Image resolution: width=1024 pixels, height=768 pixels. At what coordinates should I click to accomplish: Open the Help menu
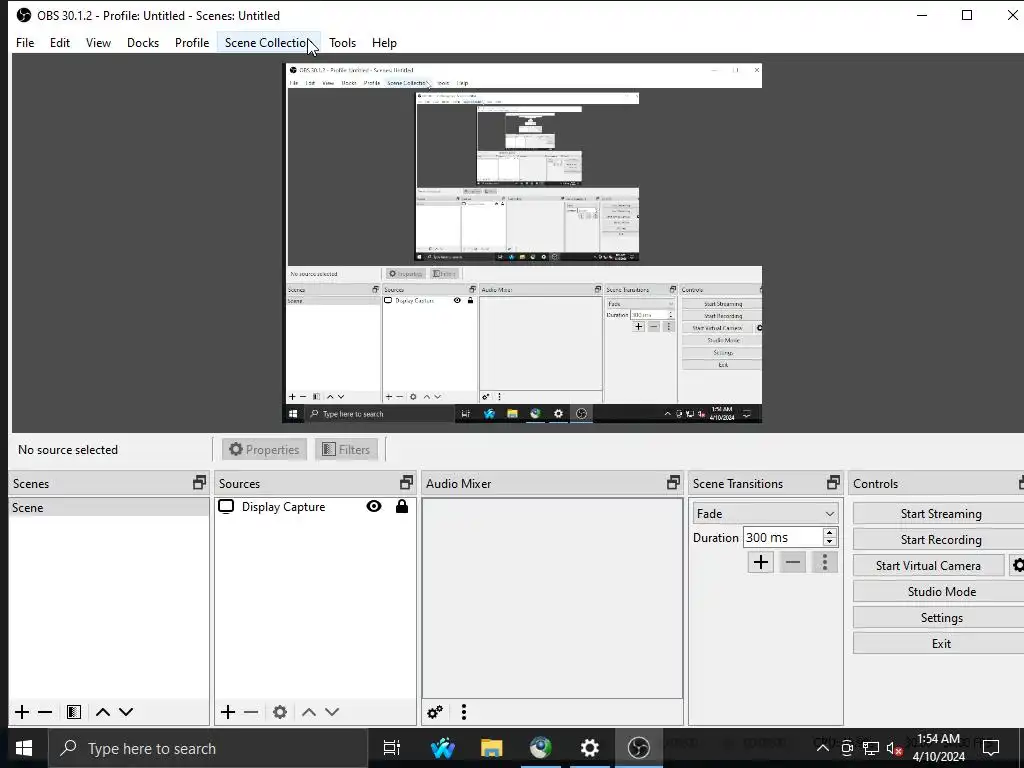point(384,42)
